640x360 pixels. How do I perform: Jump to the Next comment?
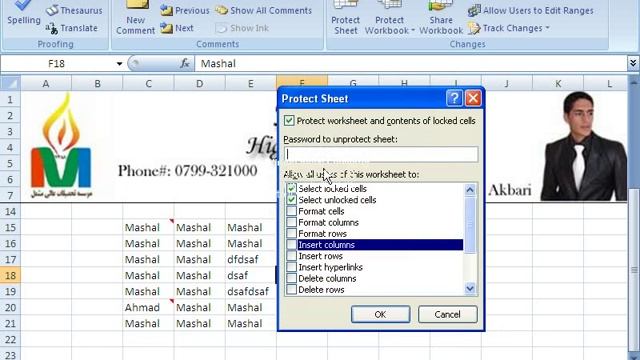point(177,28)
